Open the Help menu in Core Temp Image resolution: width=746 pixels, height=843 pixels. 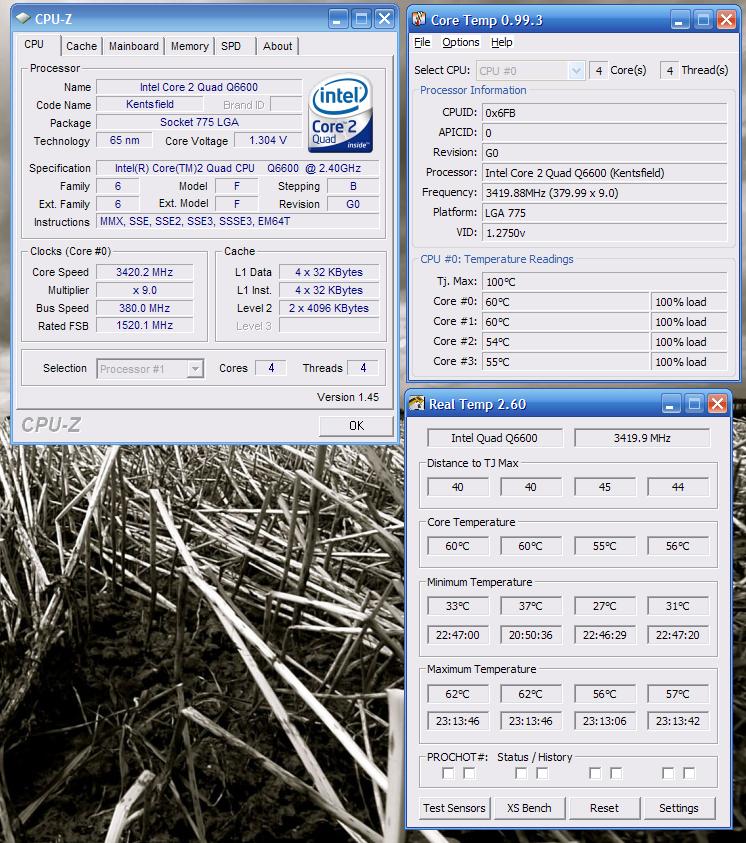pos(501,42)
